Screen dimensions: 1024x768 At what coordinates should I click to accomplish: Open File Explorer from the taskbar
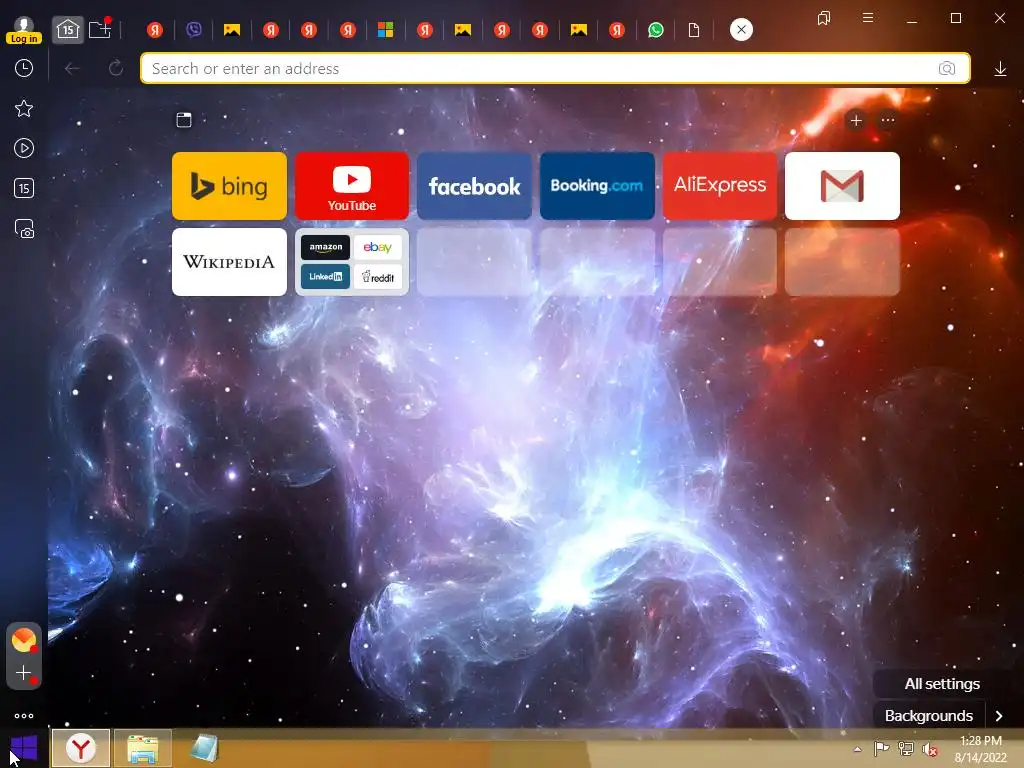click(x=143, y=748)
